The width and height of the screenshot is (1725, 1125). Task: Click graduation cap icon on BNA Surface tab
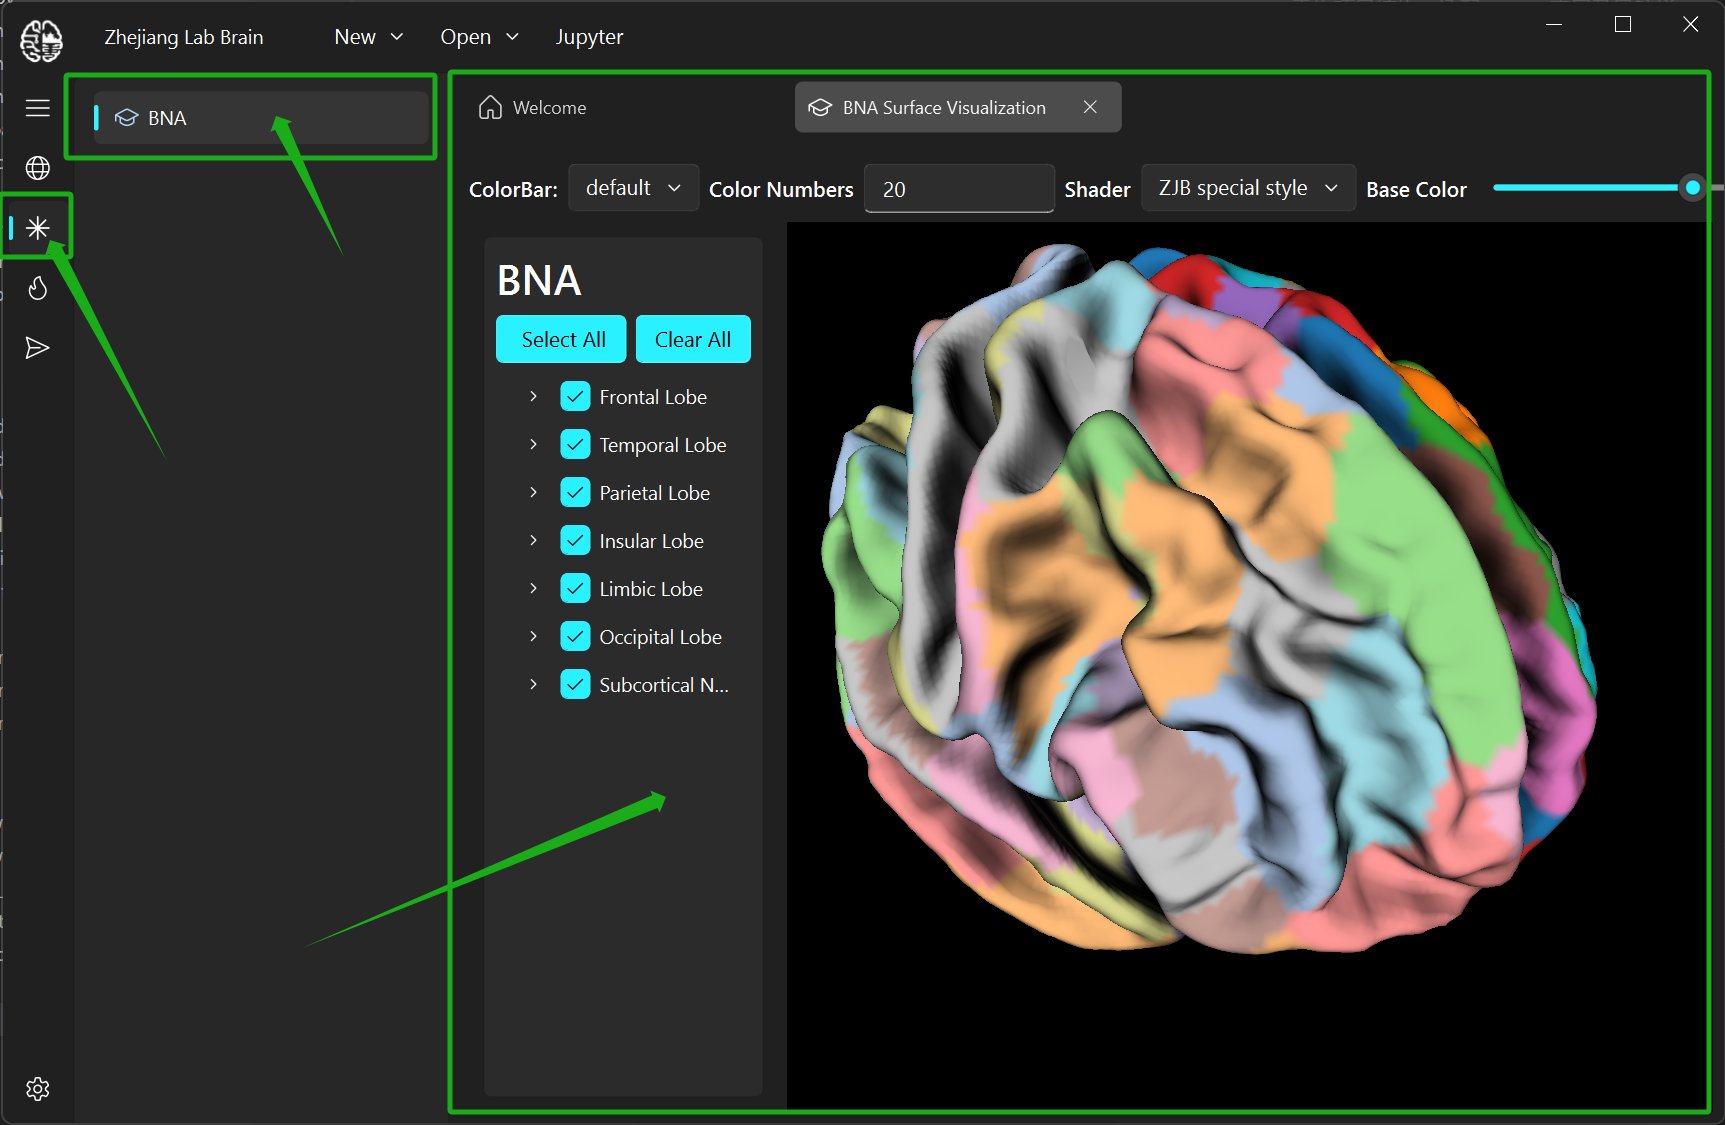click(820, 107)
